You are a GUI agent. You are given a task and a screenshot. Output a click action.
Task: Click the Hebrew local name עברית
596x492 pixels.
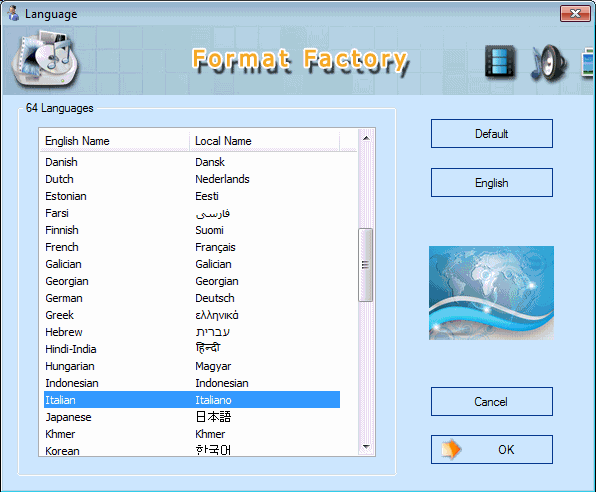(x=213, y=332)
